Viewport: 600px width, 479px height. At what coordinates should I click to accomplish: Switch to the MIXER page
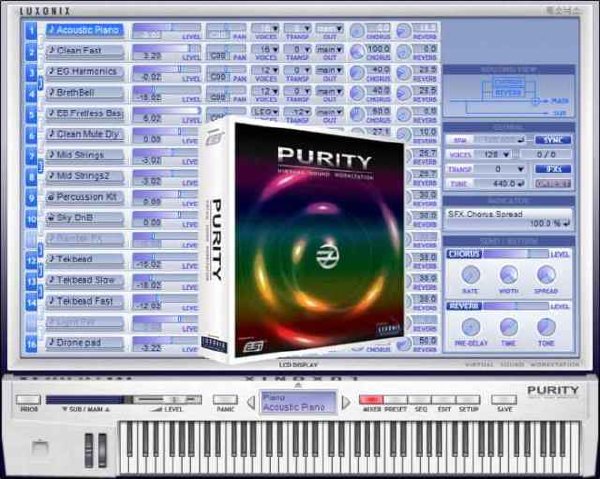point(371,400)
